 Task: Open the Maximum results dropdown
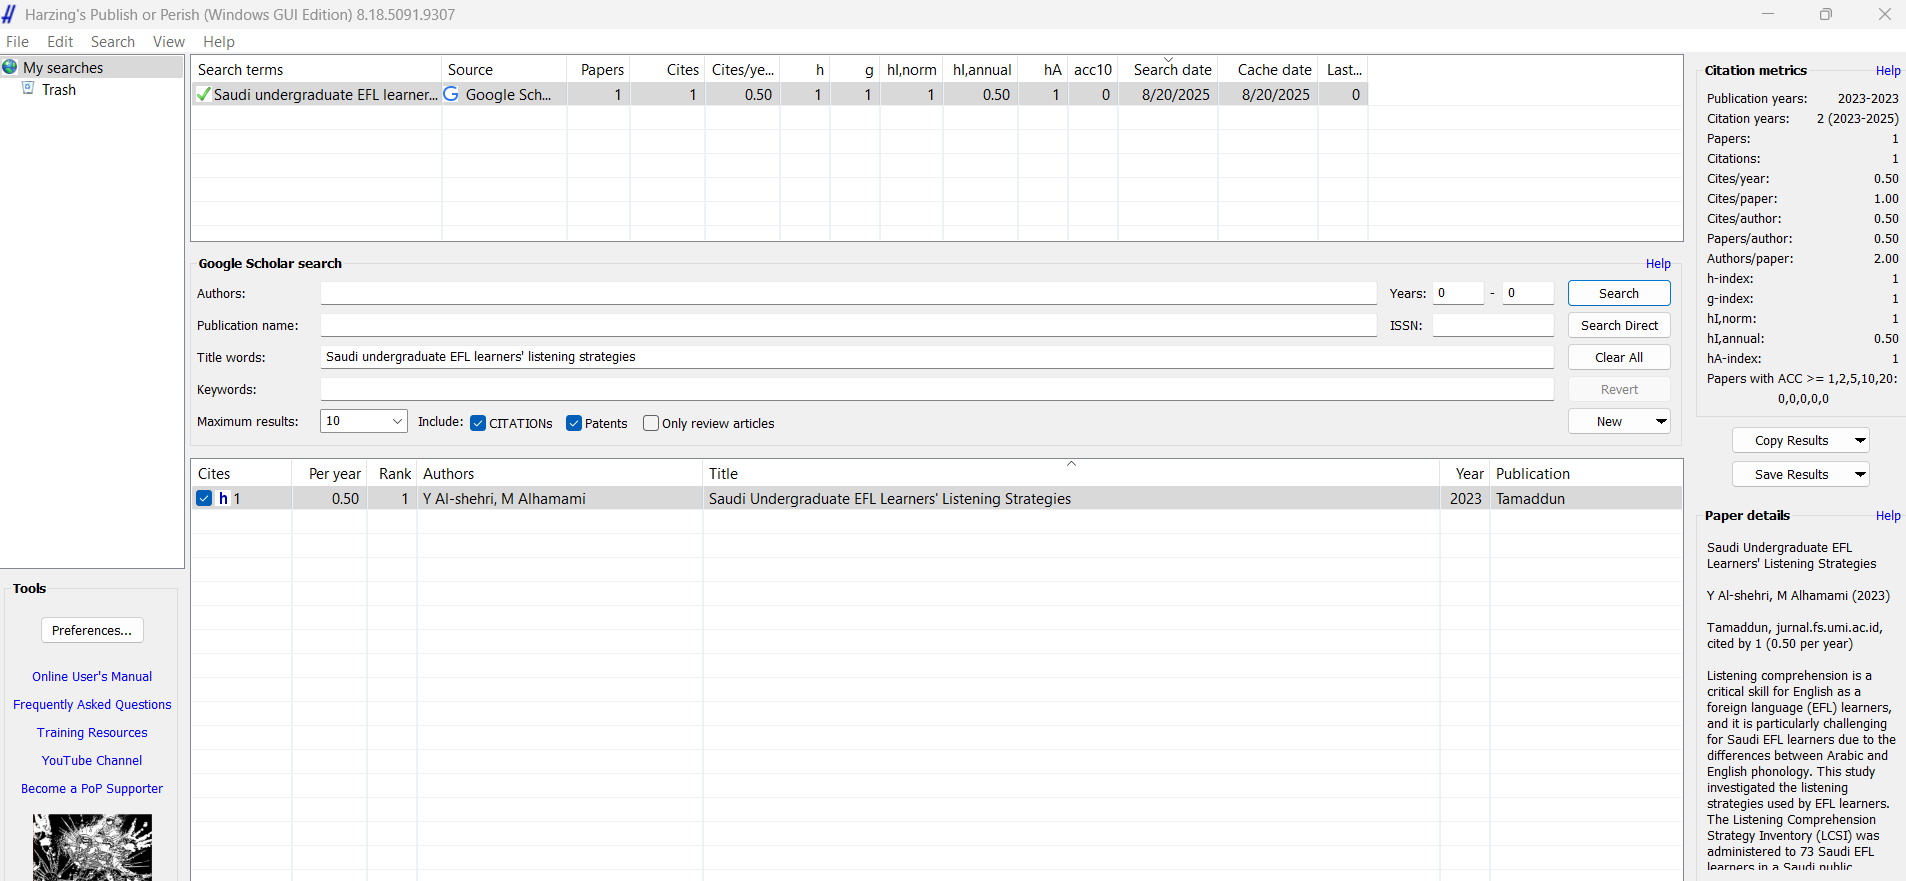click(397, 421)
